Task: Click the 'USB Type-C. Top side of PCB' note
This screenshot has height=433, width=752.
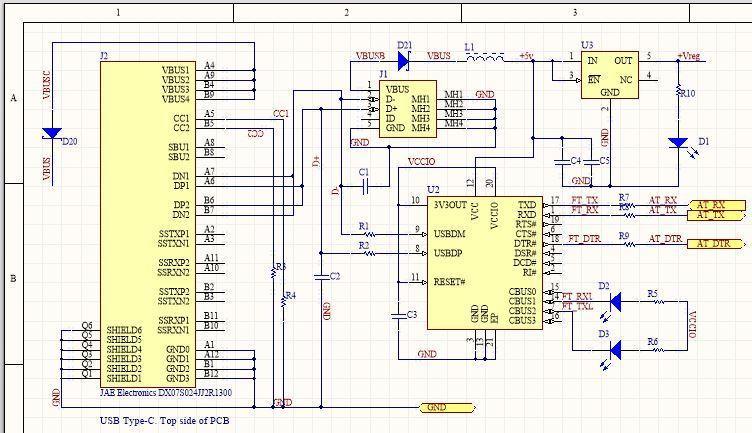Action: 164,421
